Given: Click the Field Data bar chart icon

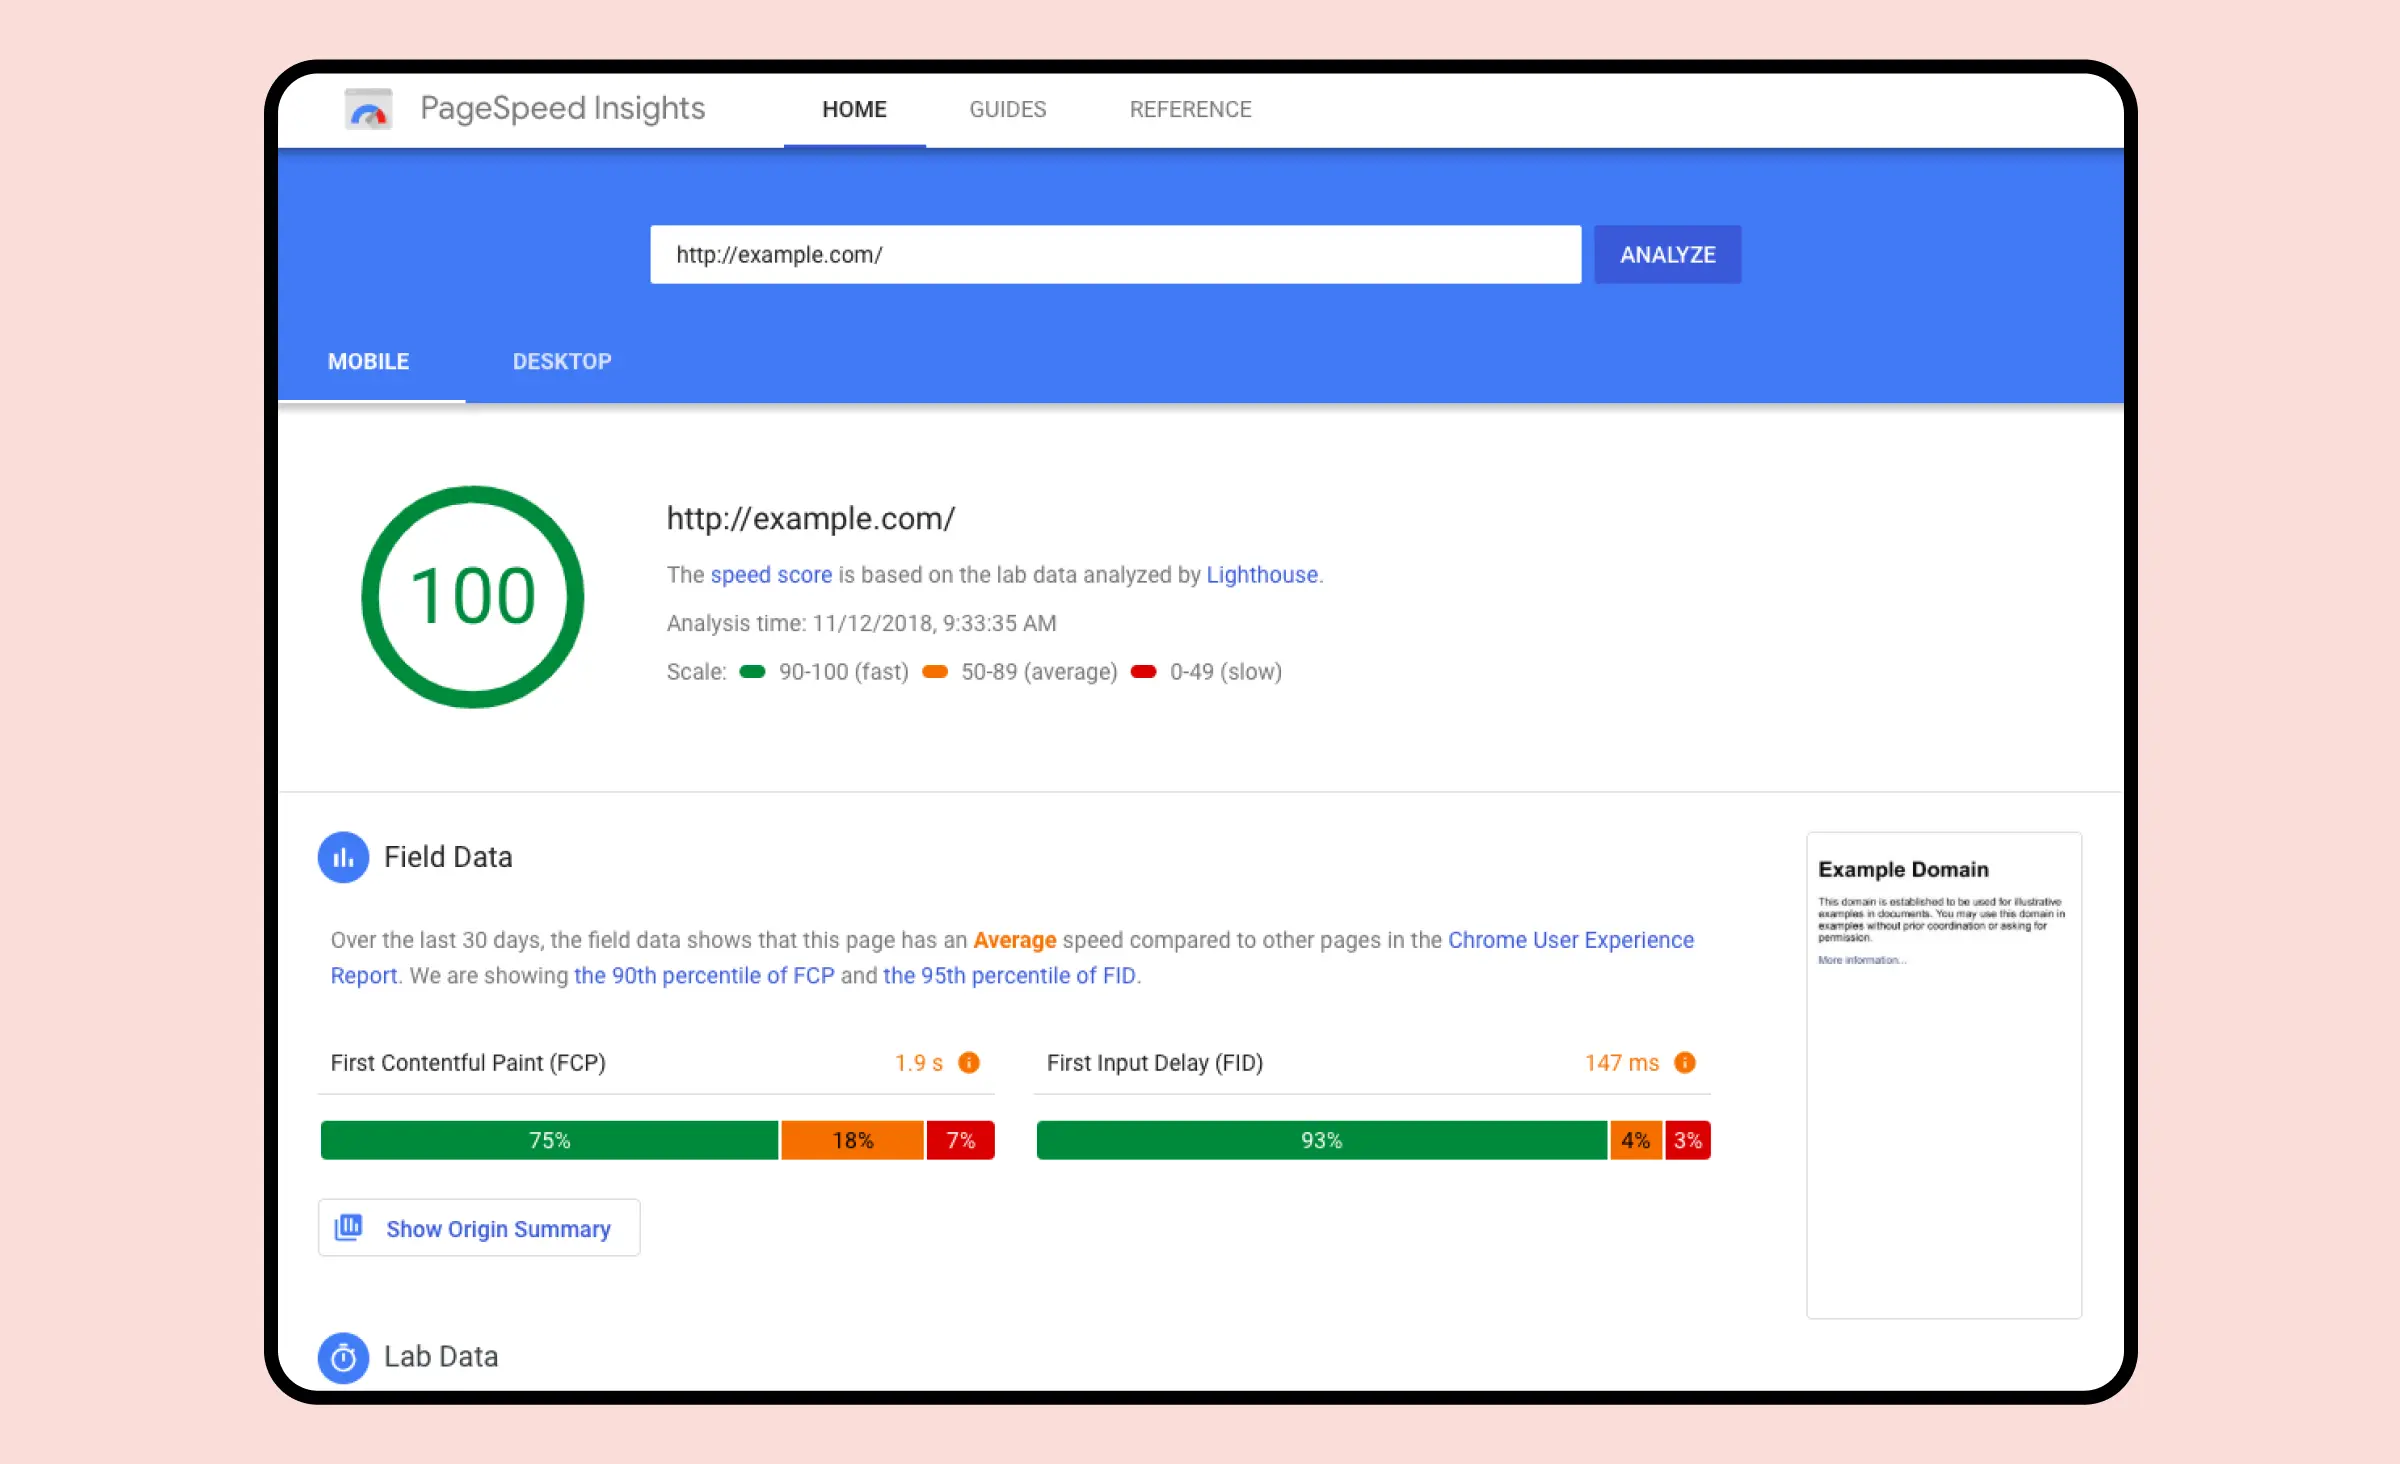Looking at the screenshot, I should [x=343, y=857].
